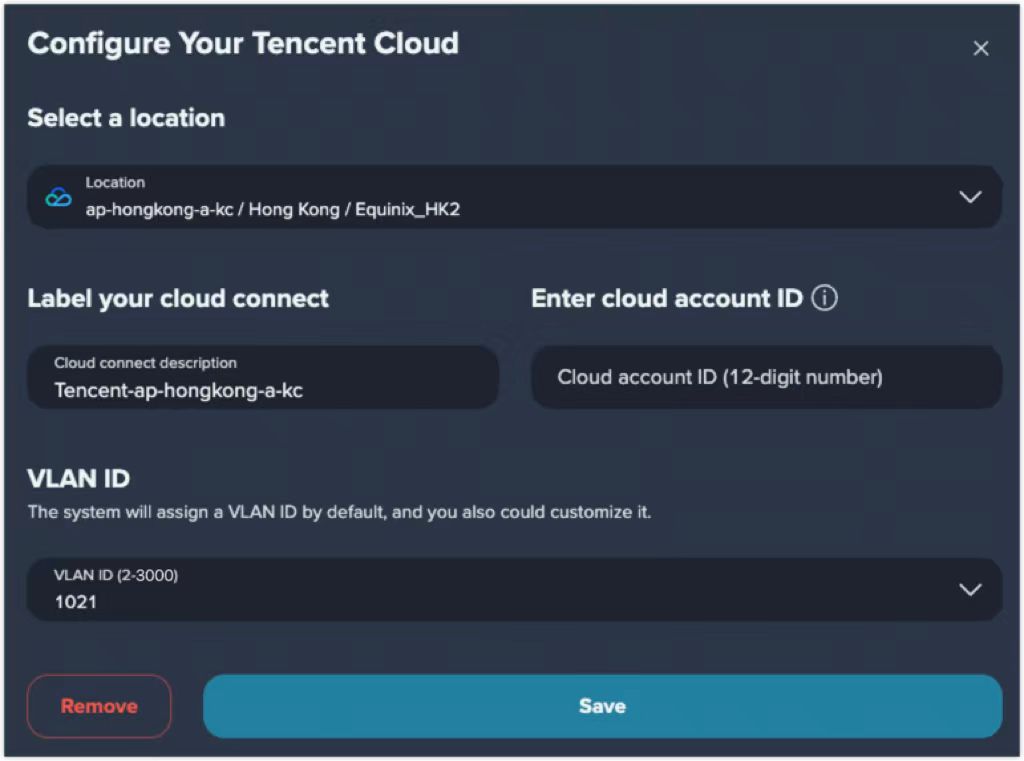The width and height of the screenshot is (1024, 761).
Task: Click the Save button
Action: tap(602, 706)
